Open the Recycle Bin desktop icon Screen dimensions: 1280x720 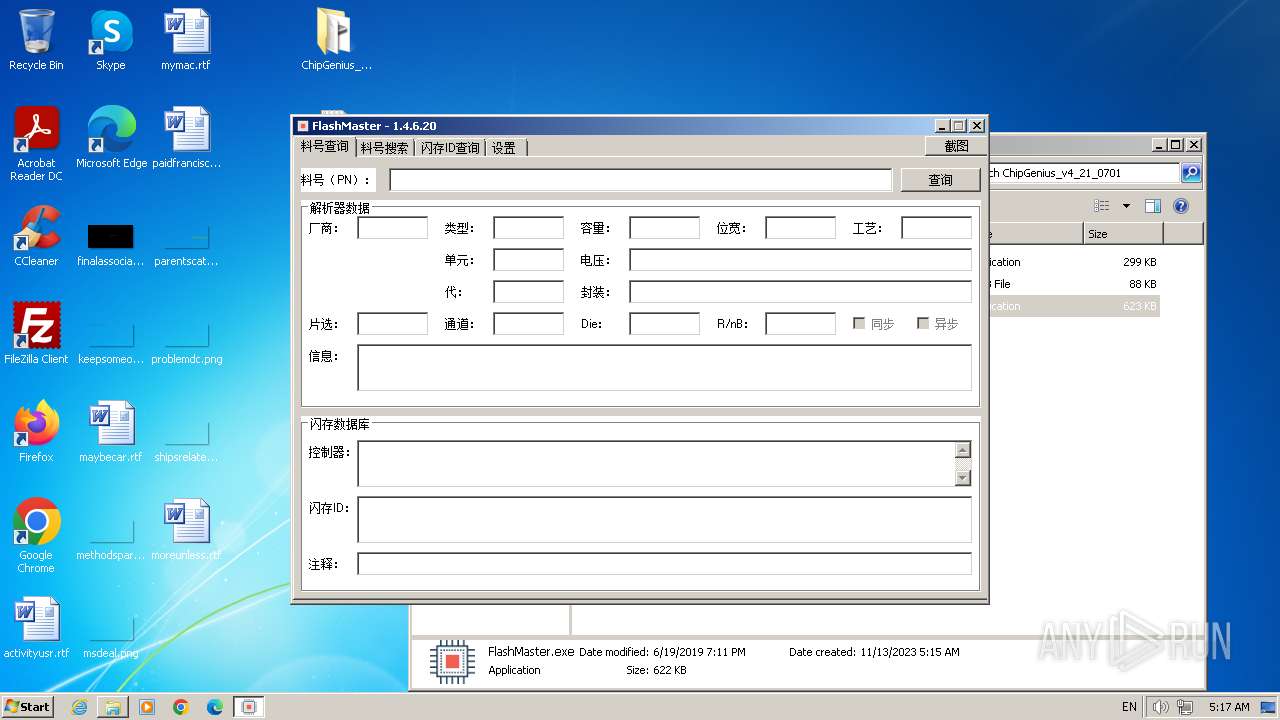(x=36, y=40)
